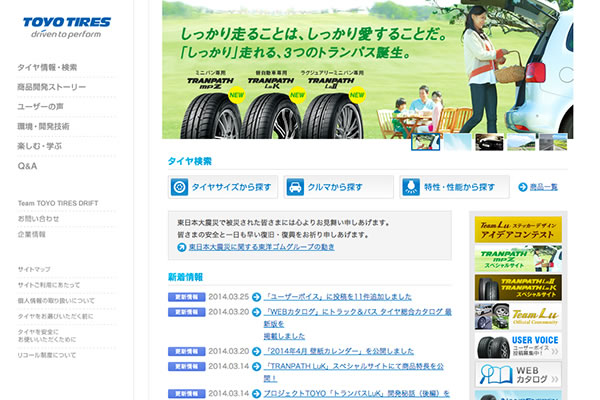The width and height of the screenshot is (600, 400).
Task: Click the main TRANPATH hero banner
Action: [x=367, y=69]
